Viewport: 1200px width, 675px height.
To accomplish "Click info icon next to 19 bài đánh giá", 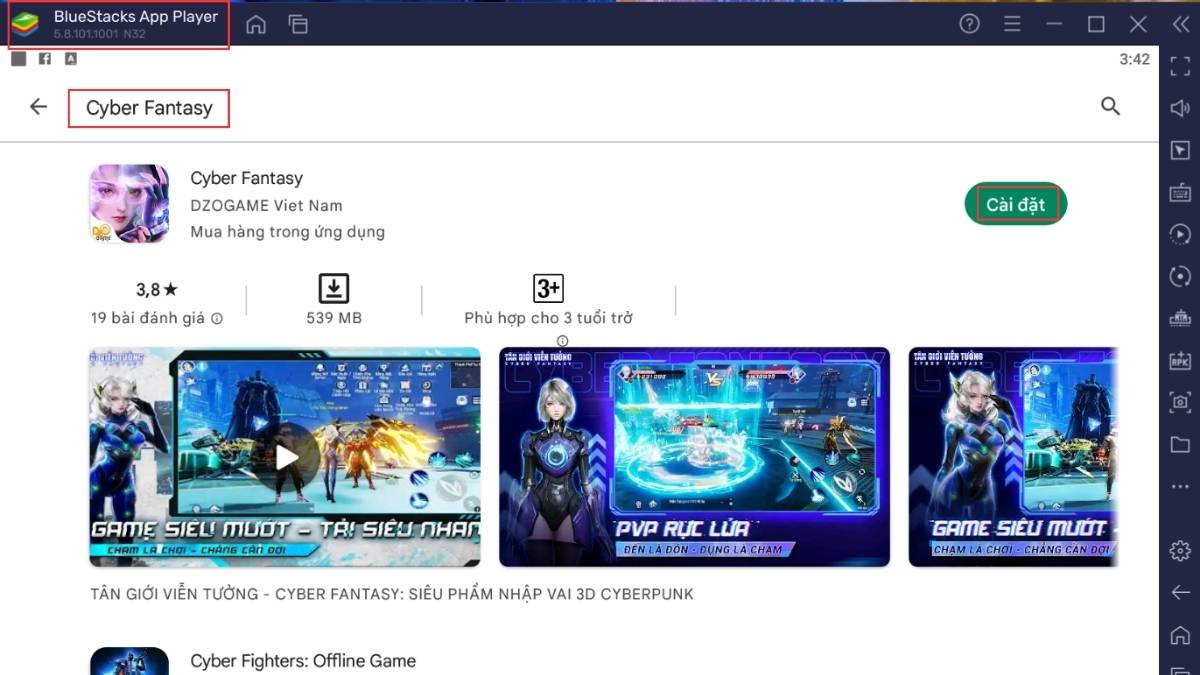I will pos(217,318).
